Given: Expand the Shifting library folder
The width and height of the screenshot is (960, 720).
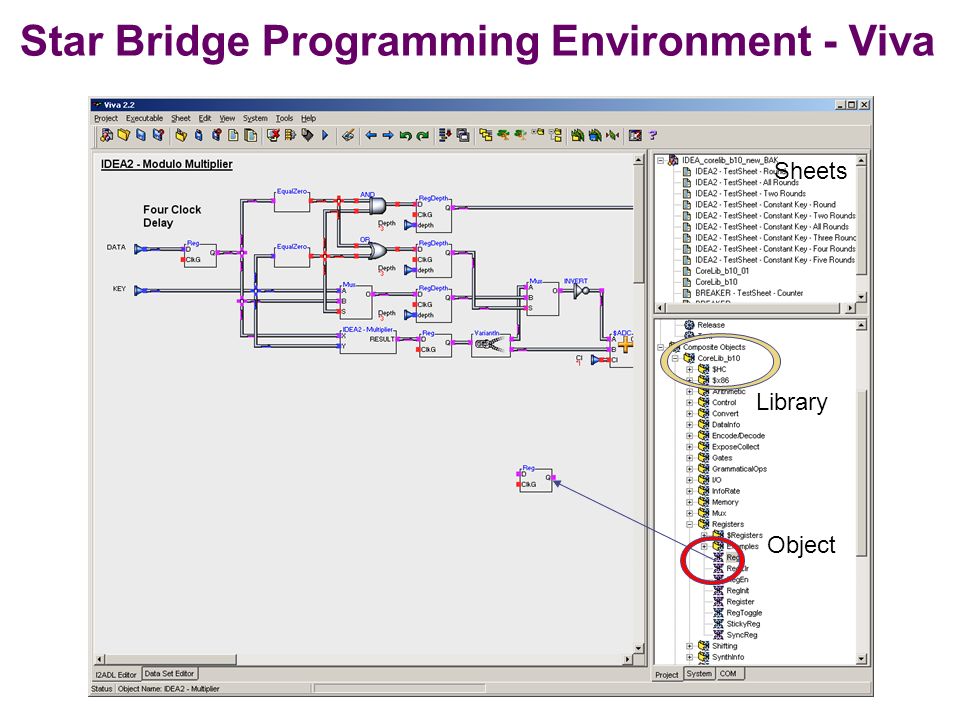Looking at the screenshot, I should pos(689,646).
